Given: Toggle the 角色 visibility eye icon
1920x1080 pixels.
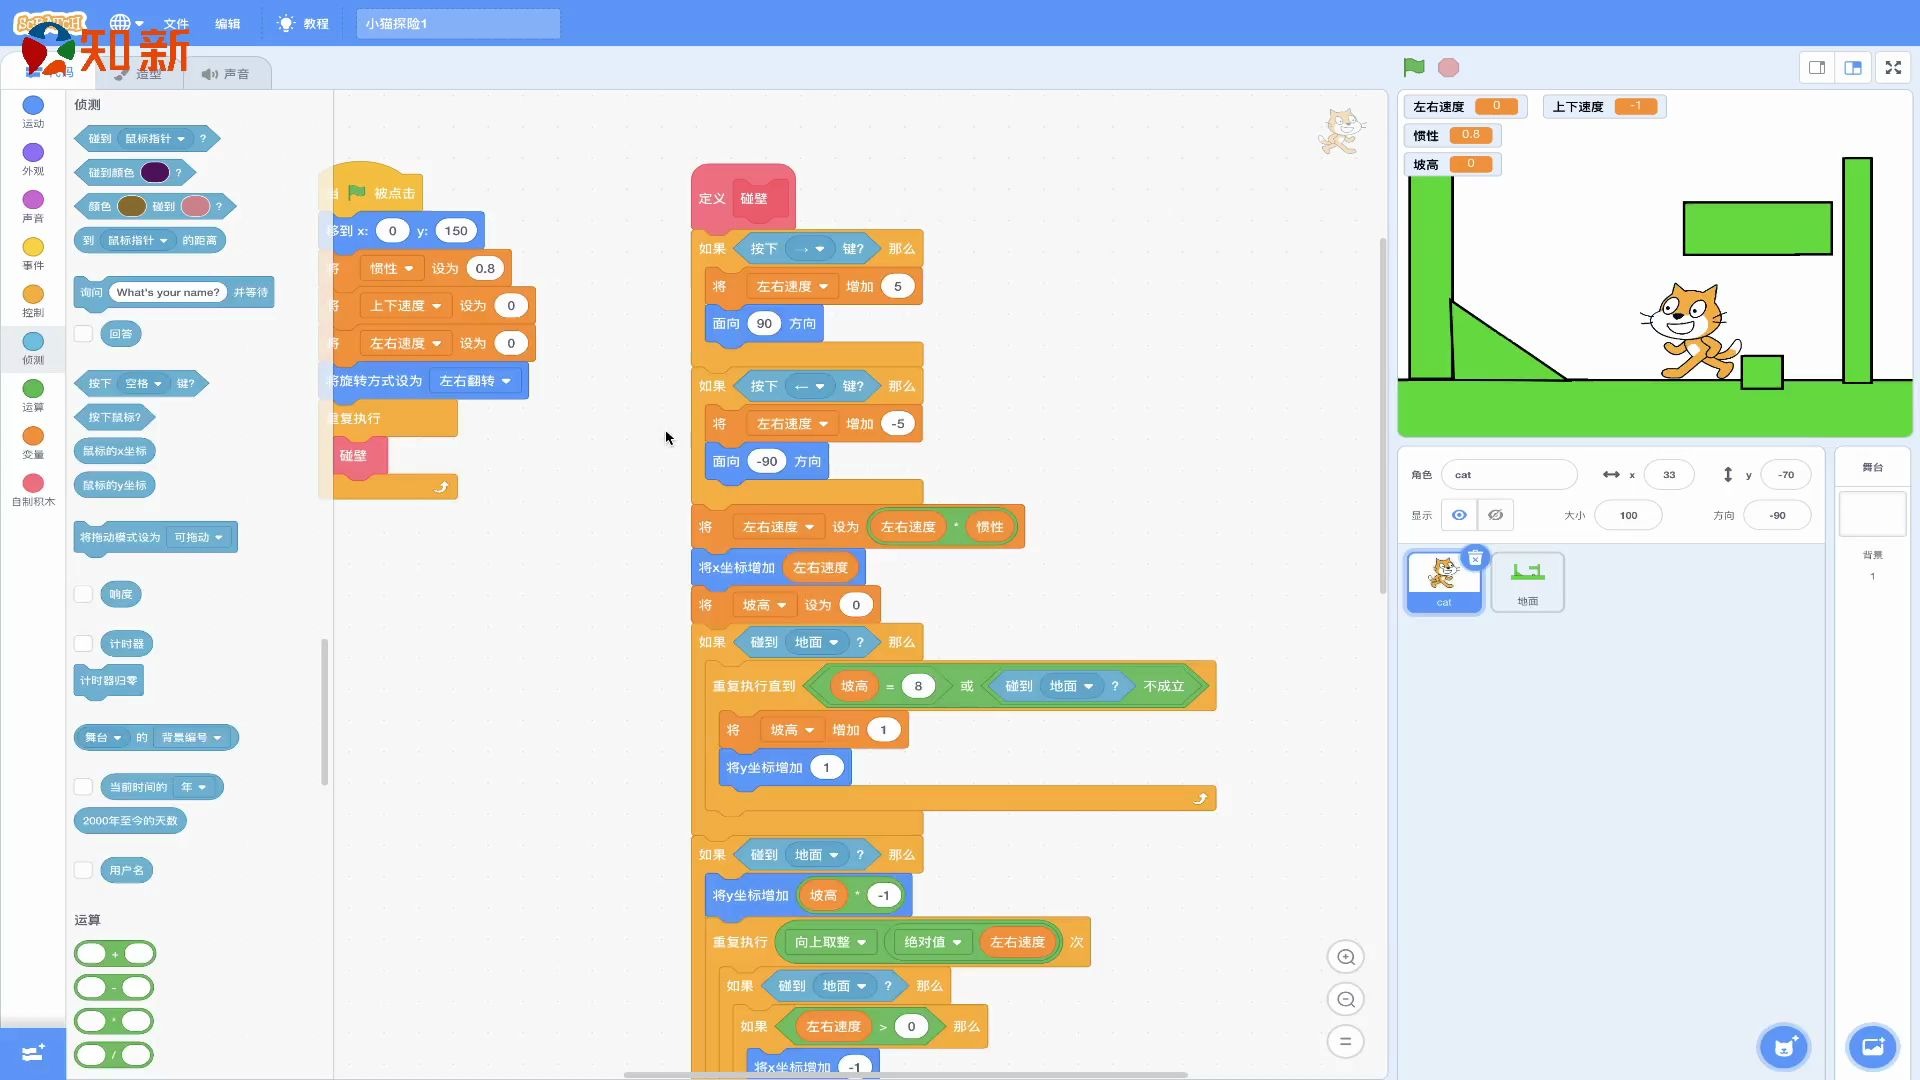Looking at the screenshot, I should (x=1460, y=516).
